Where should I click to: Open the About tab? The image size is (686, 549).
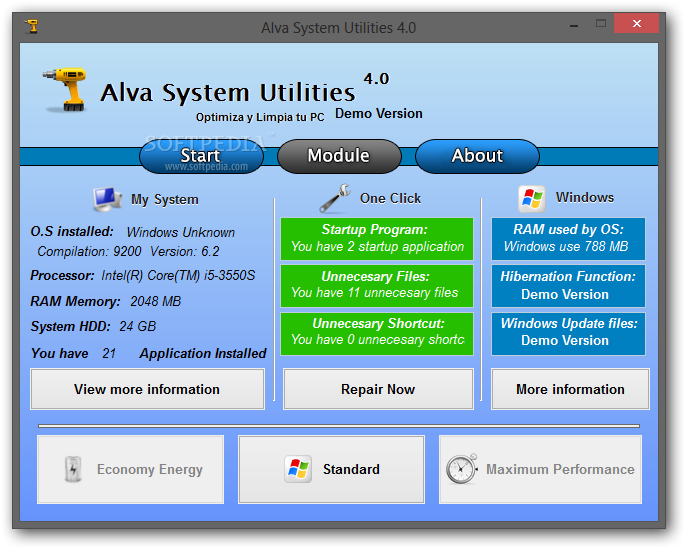click(x=477, y=156)
